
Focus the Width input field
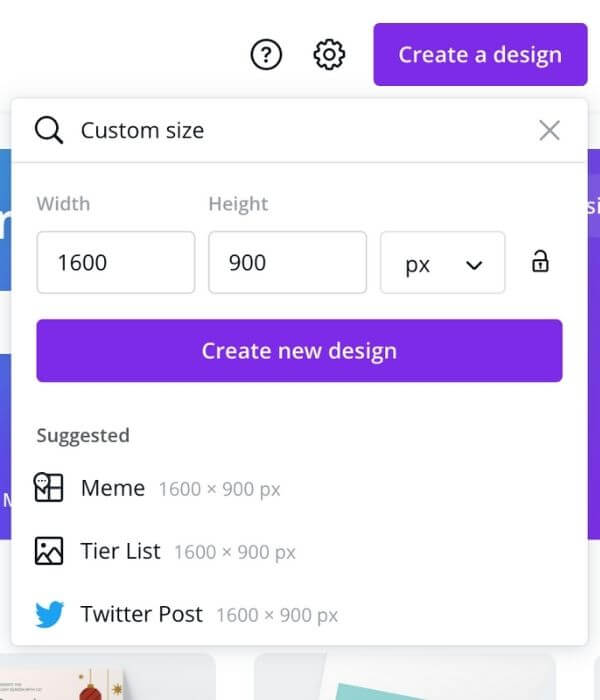[x=116, y=262]
